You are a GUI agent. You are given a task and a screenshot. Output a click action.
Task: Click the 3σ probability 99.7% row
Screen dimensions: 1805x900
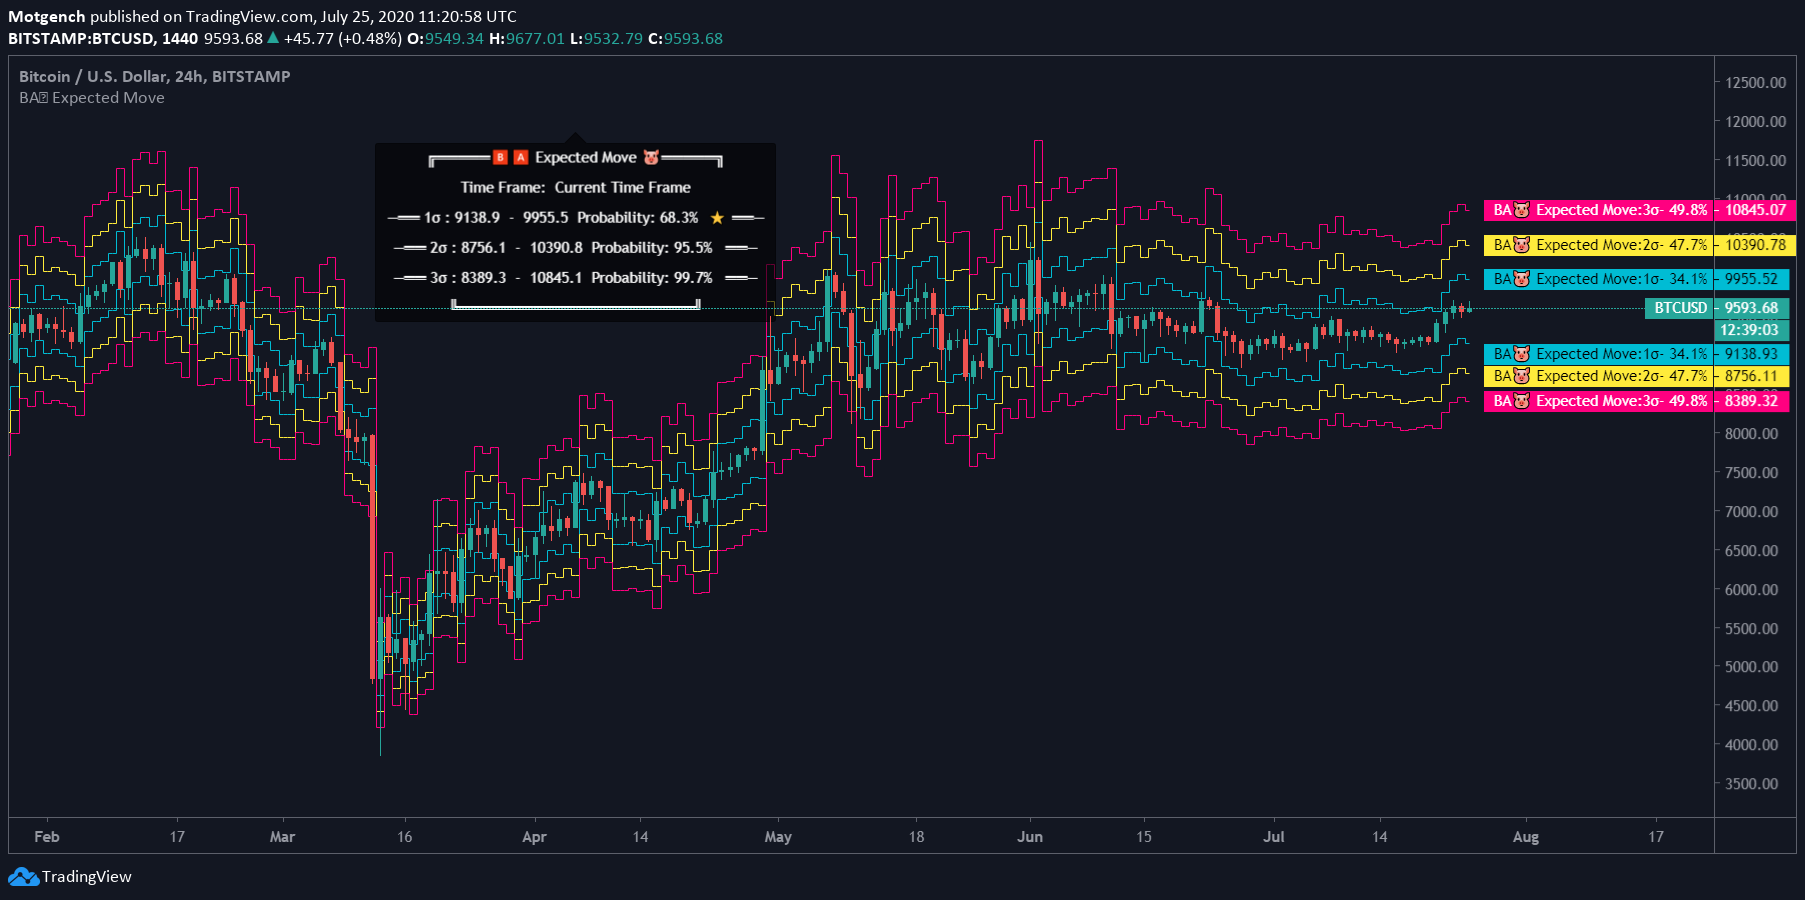(x=575, y=278)
